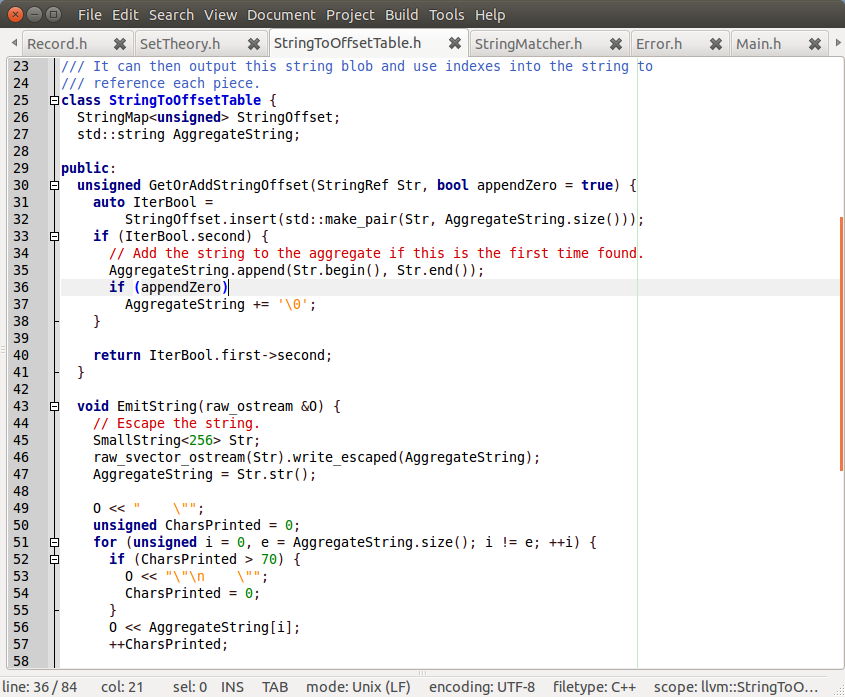This screenshot has height=697, width=845.
Task: Click line number 43 in the margin
Action: pos(21,406)
